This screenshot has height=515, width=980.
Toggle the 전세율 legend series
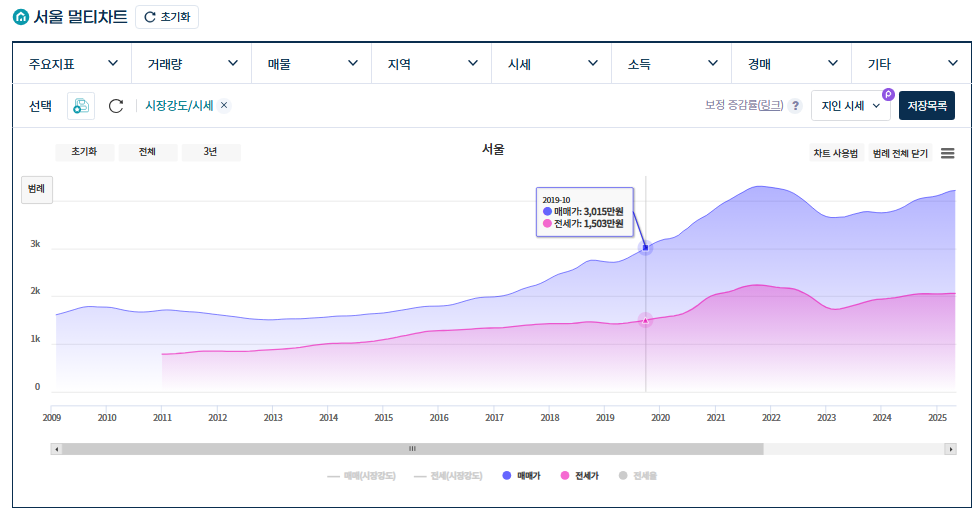(x=638, y=476)
